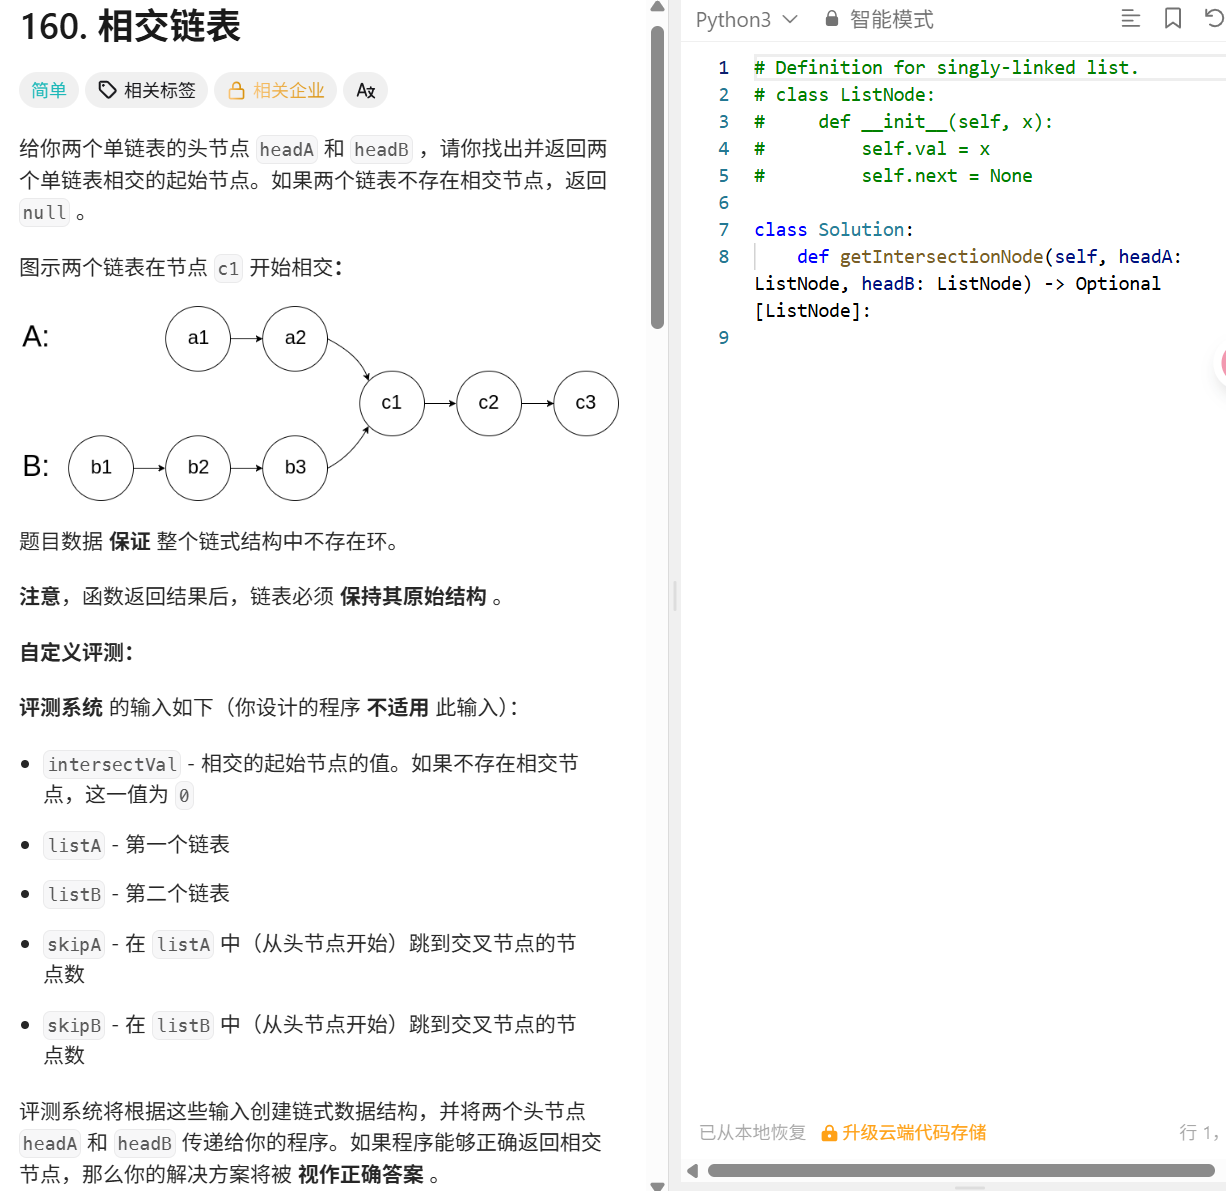
Task: Click the 行 1 cursor position status
Action: [x=1198, y=1132]
